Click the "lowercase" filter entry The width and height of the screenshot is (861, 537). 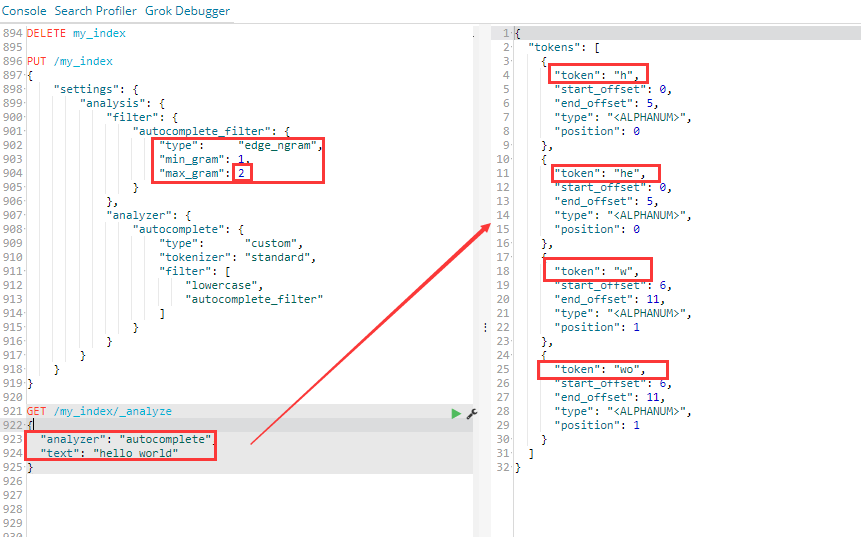coord(221,285)
